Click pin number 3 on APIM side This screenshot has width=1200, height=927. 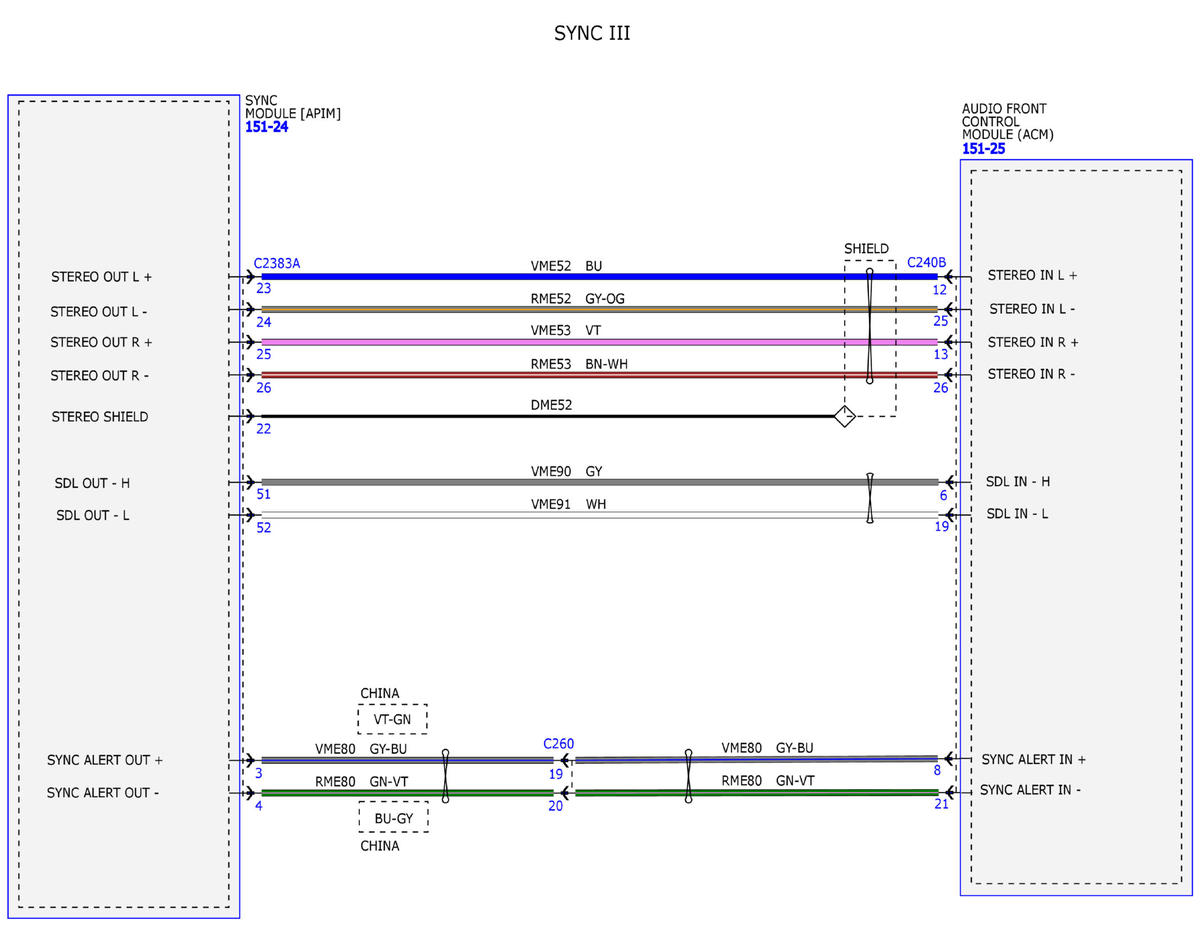pos(259,773)
